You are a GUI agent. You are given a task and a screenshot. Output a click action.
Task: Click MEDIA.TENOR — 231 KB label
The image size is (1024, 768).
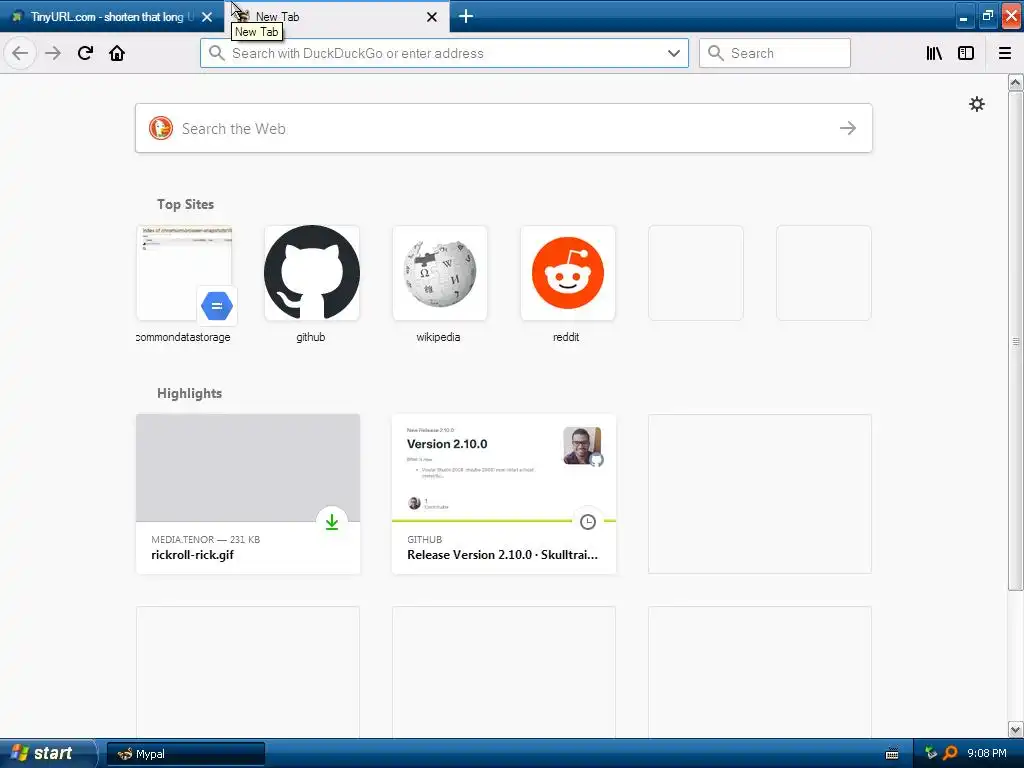(x=206, y=539)
